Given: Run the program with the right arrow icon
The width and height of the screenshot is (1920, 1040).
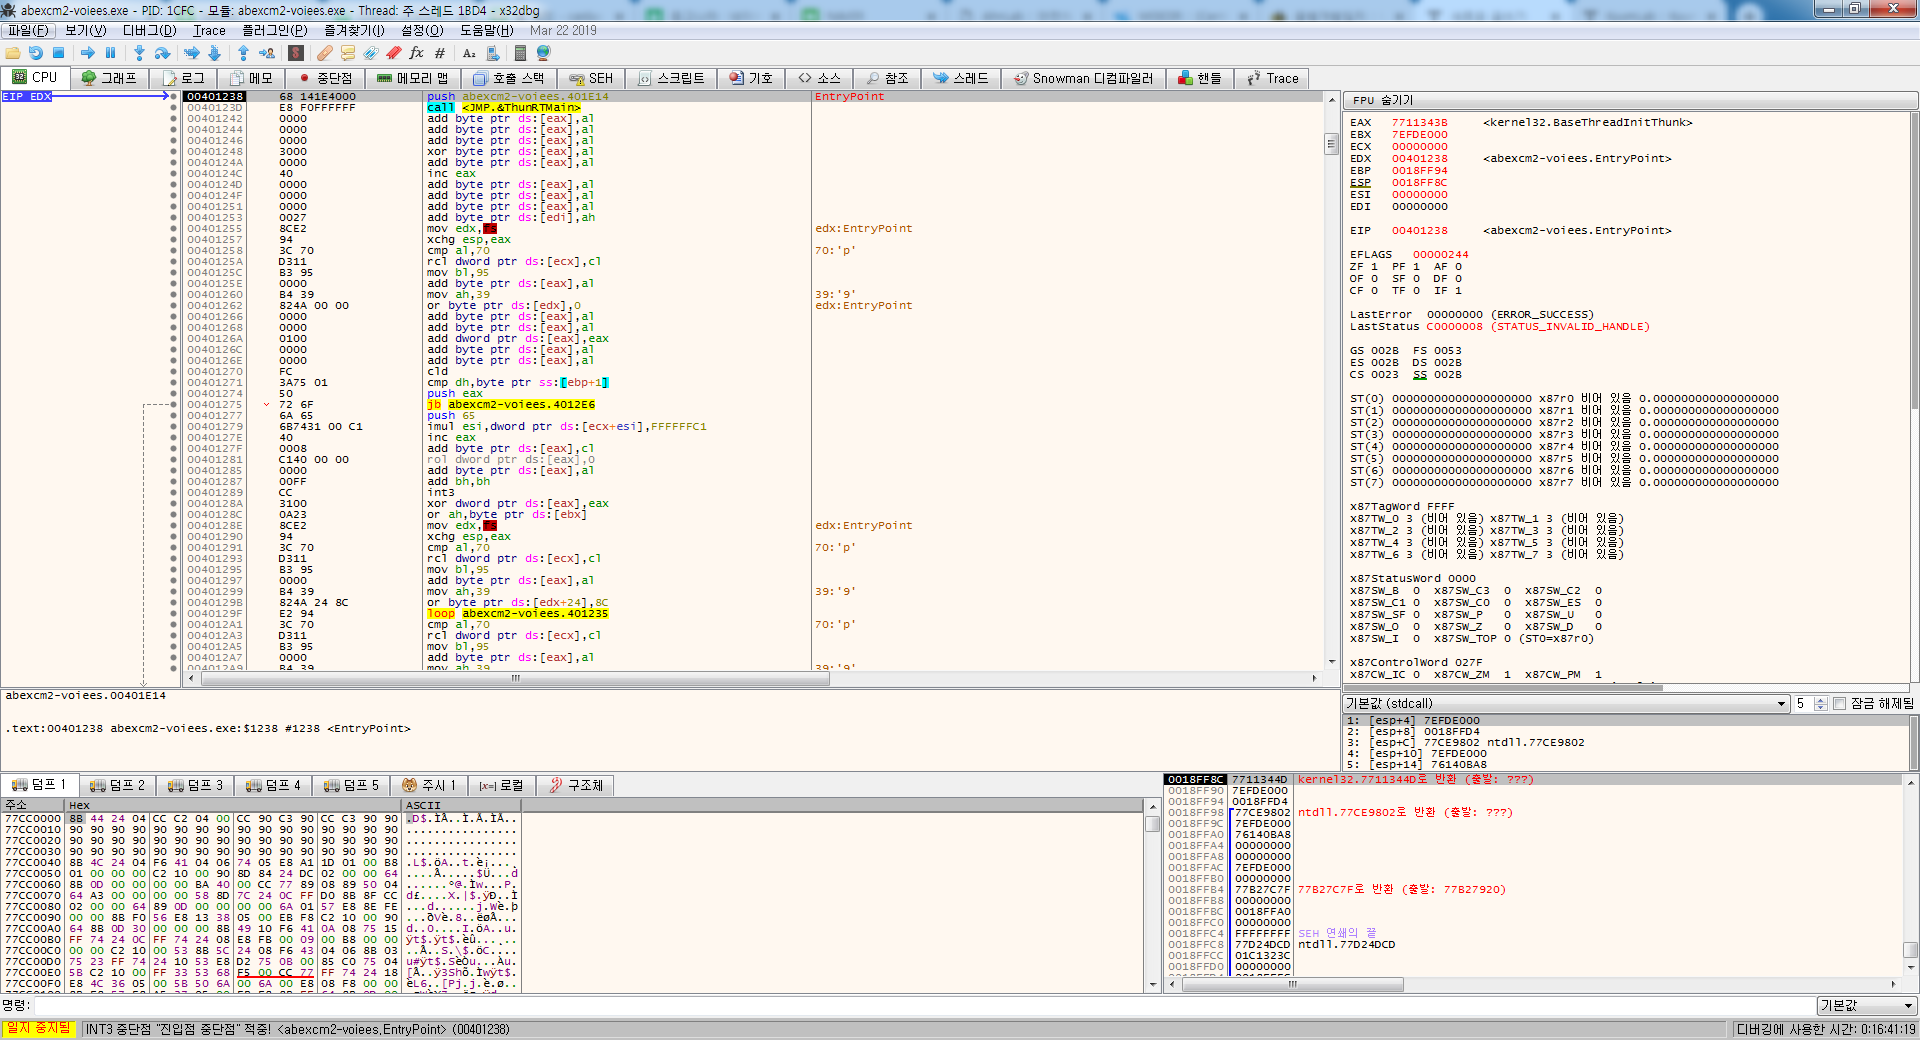Looking at the screenshot, I should point(88,53).
